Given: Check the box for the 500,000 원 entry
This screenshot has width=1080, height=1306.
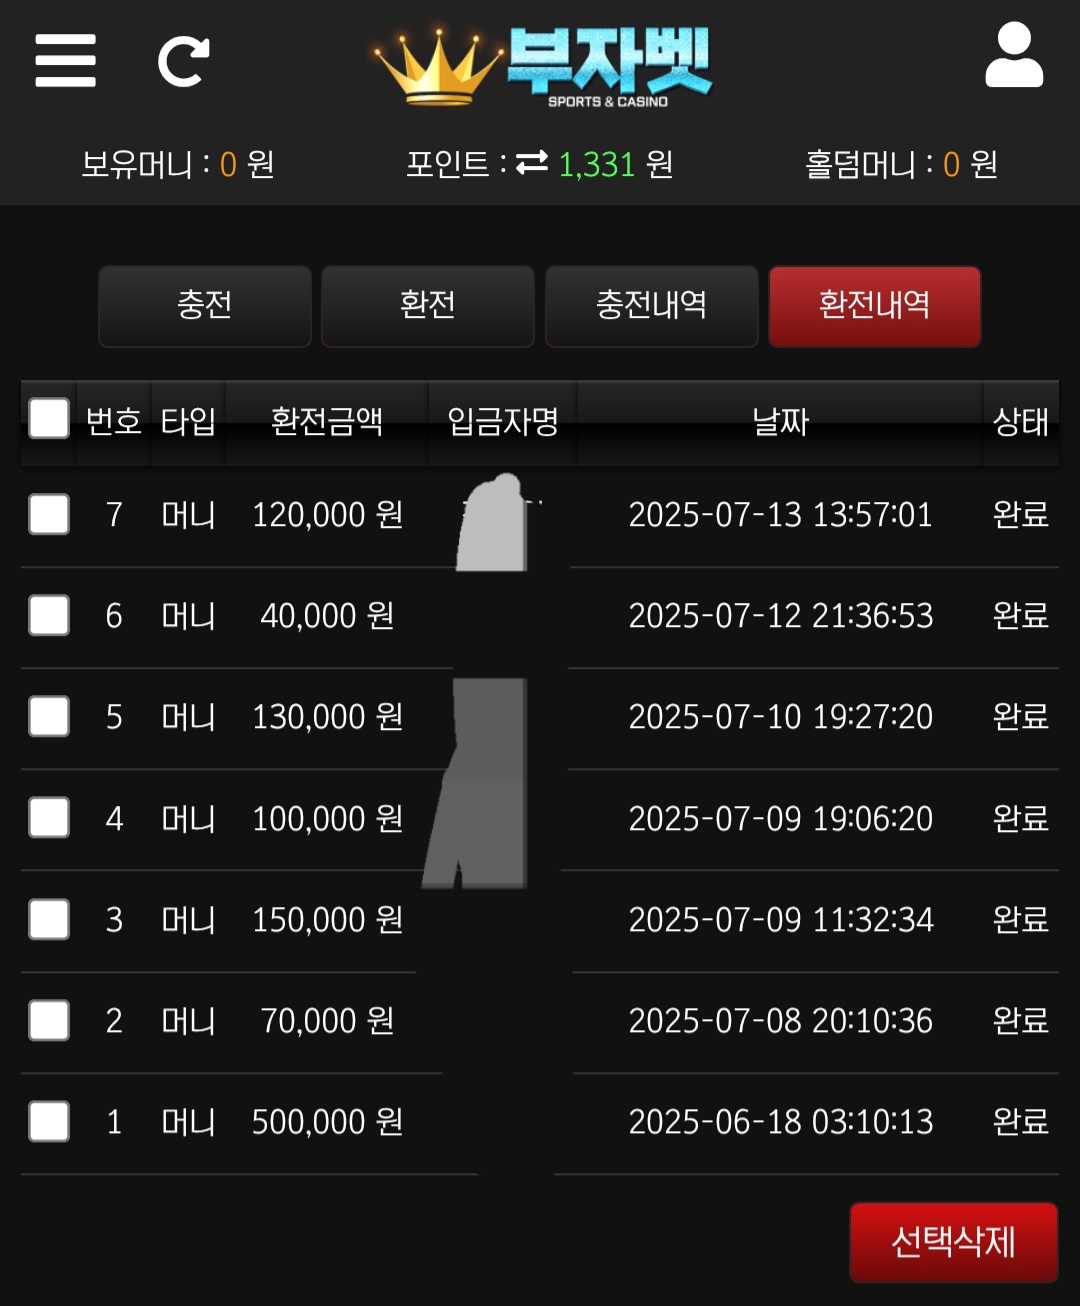Looking at the screenshot, I should click(49, 1121).
